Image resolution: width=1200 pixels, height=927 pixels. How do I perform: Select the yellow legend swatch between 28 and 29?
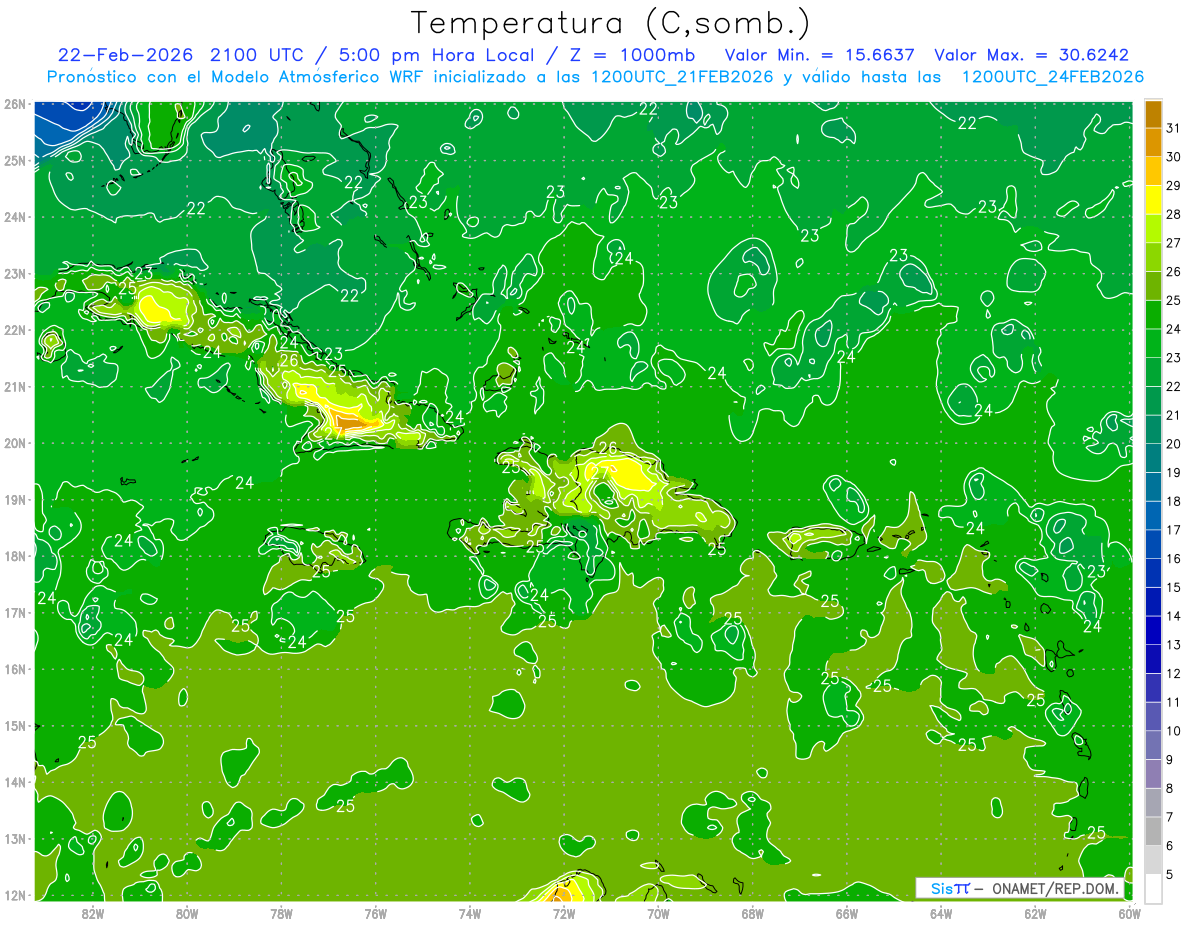(x=1152, y=201)
